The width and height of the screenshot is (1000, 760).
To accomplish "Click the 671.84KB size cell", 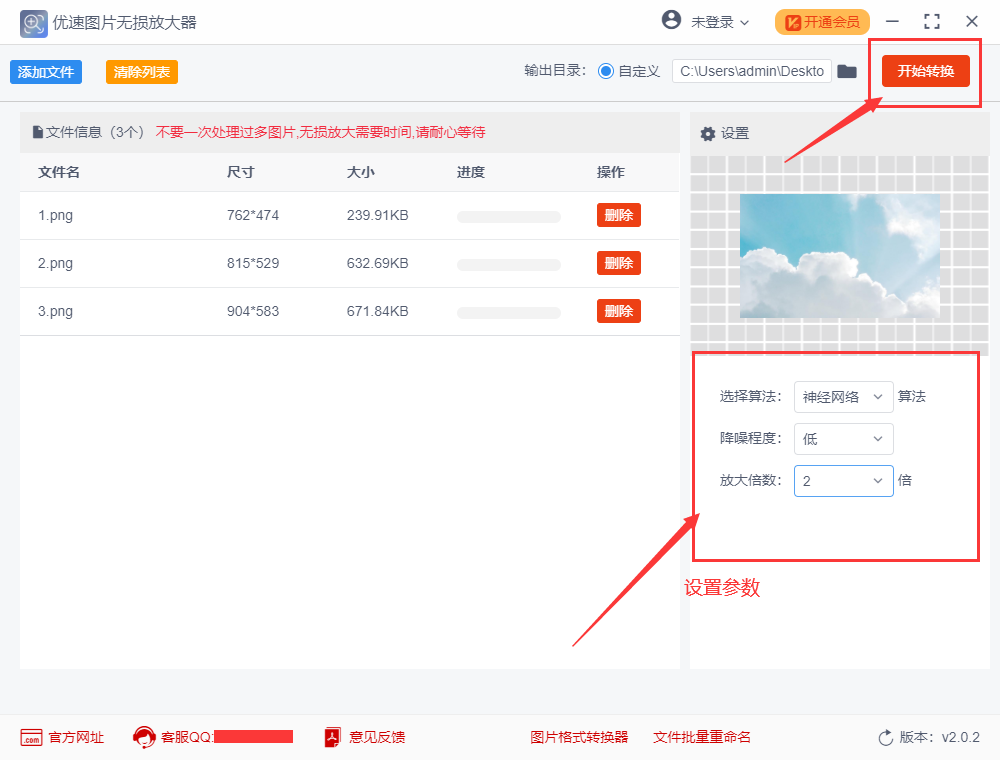I will [x=378, y=312].
